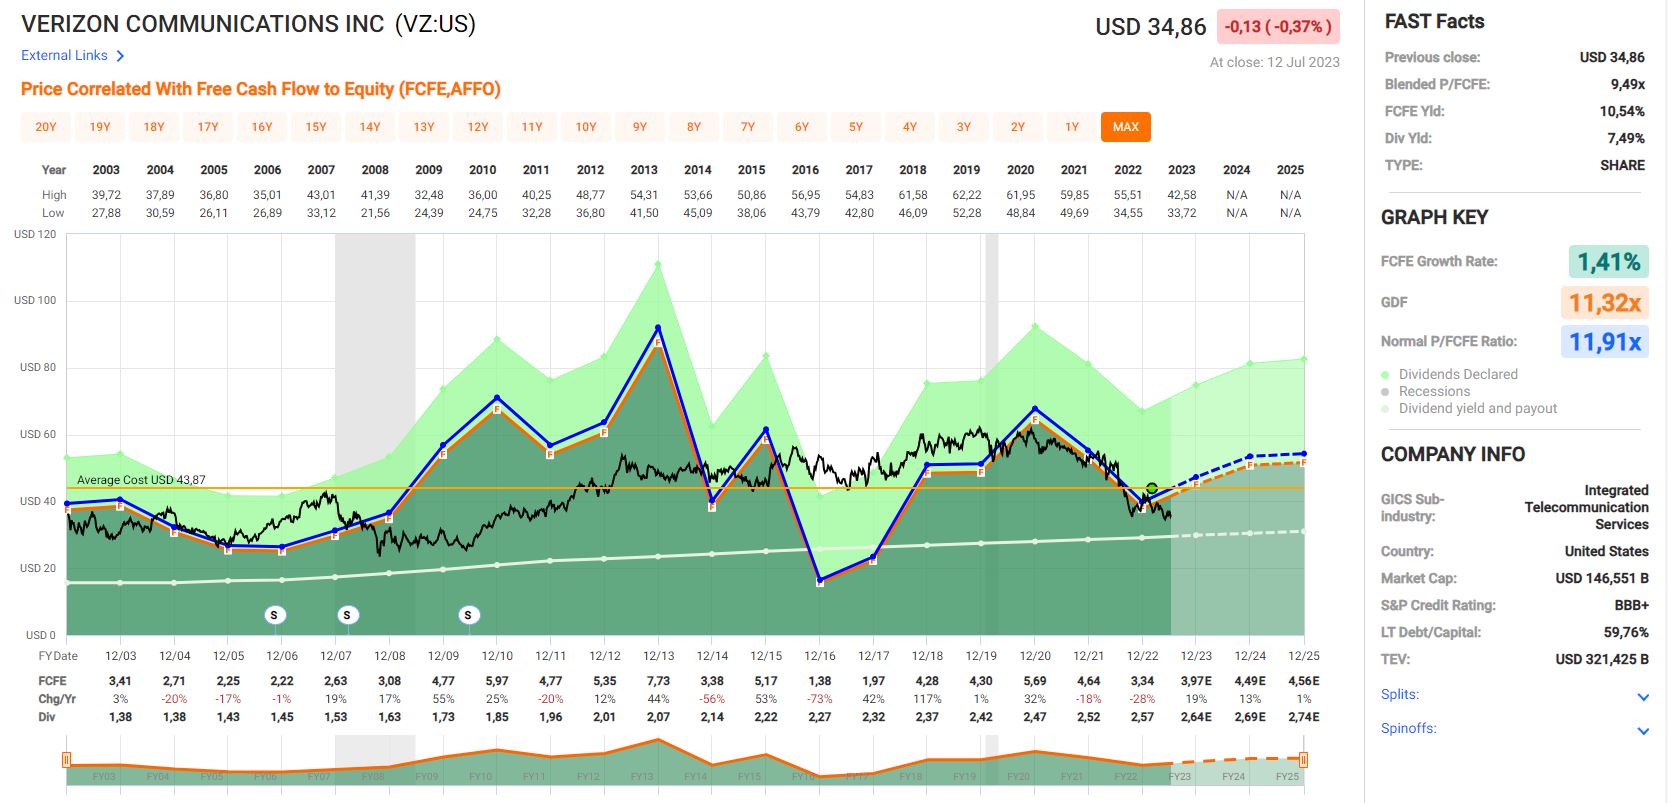Open the External Links chevron arrow

click(120, 56)
